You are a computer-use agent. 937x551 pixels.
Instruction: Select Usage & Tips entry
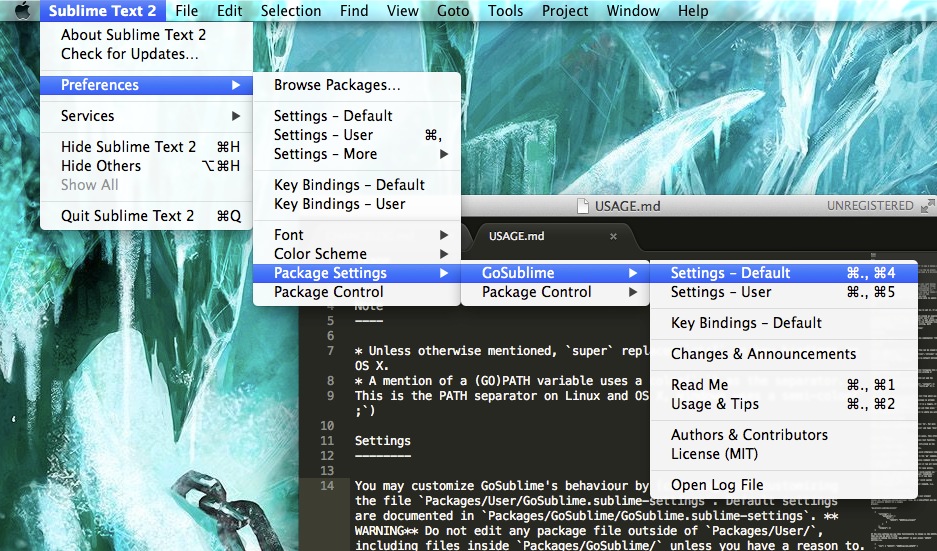[715, 404]
